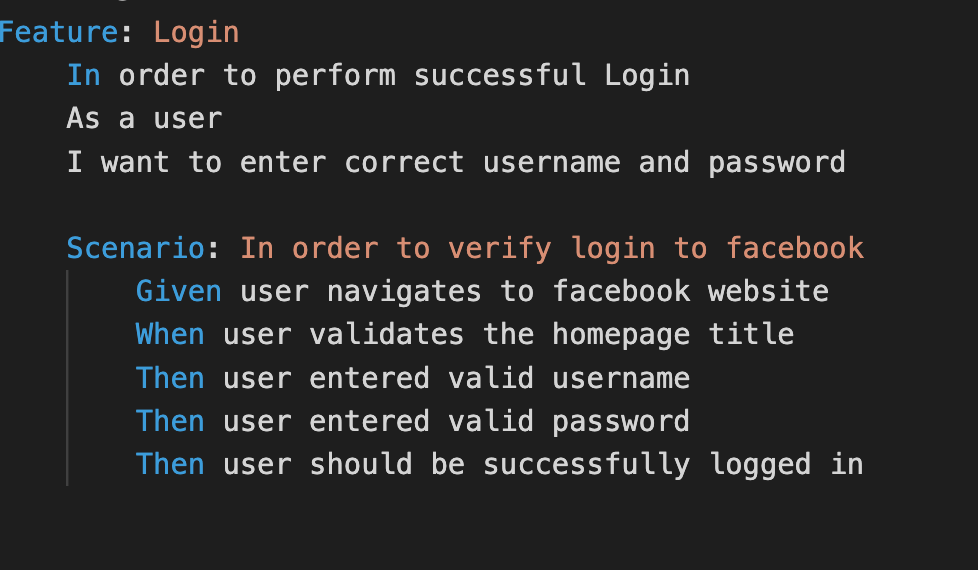The image size is (978, 570).
Task: Click the 'As a user' line
Action: tap(144, 118)
